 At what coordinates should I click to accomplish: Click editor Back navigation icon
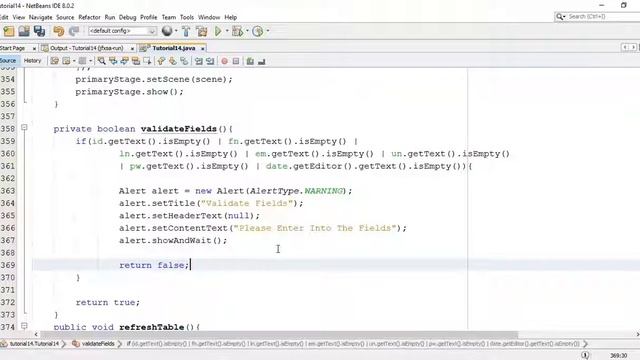pos(66,61)
